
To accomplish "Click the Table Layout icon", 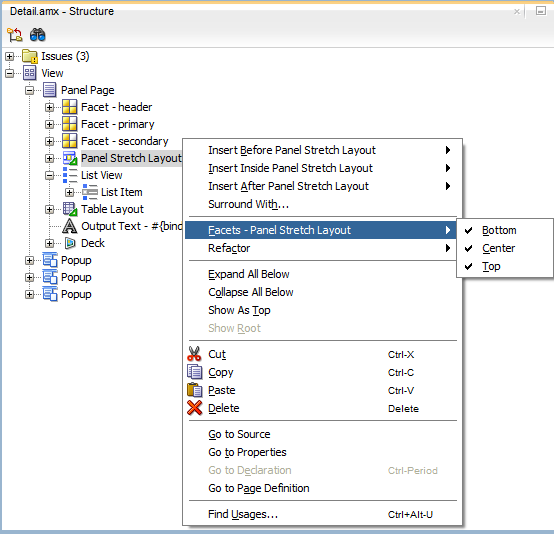I will [x=70, y=209].
